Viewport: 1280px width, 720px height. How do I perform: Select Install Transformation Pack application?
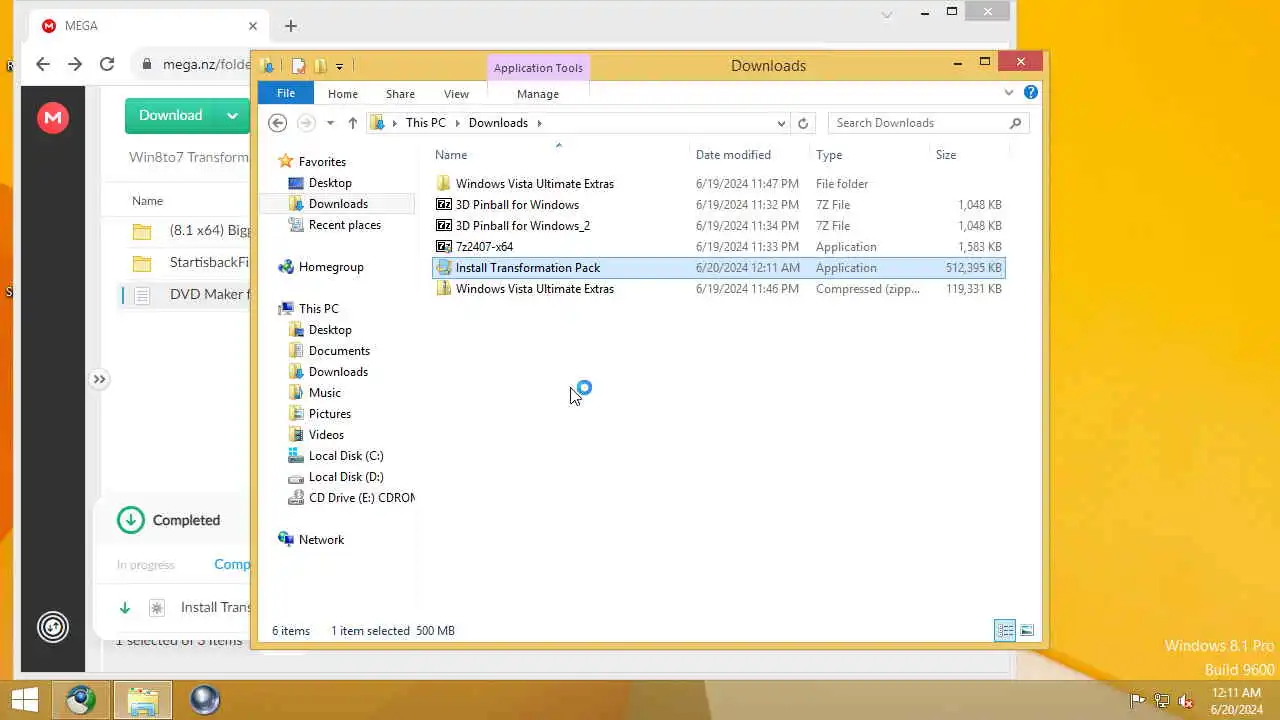point(718,268)
